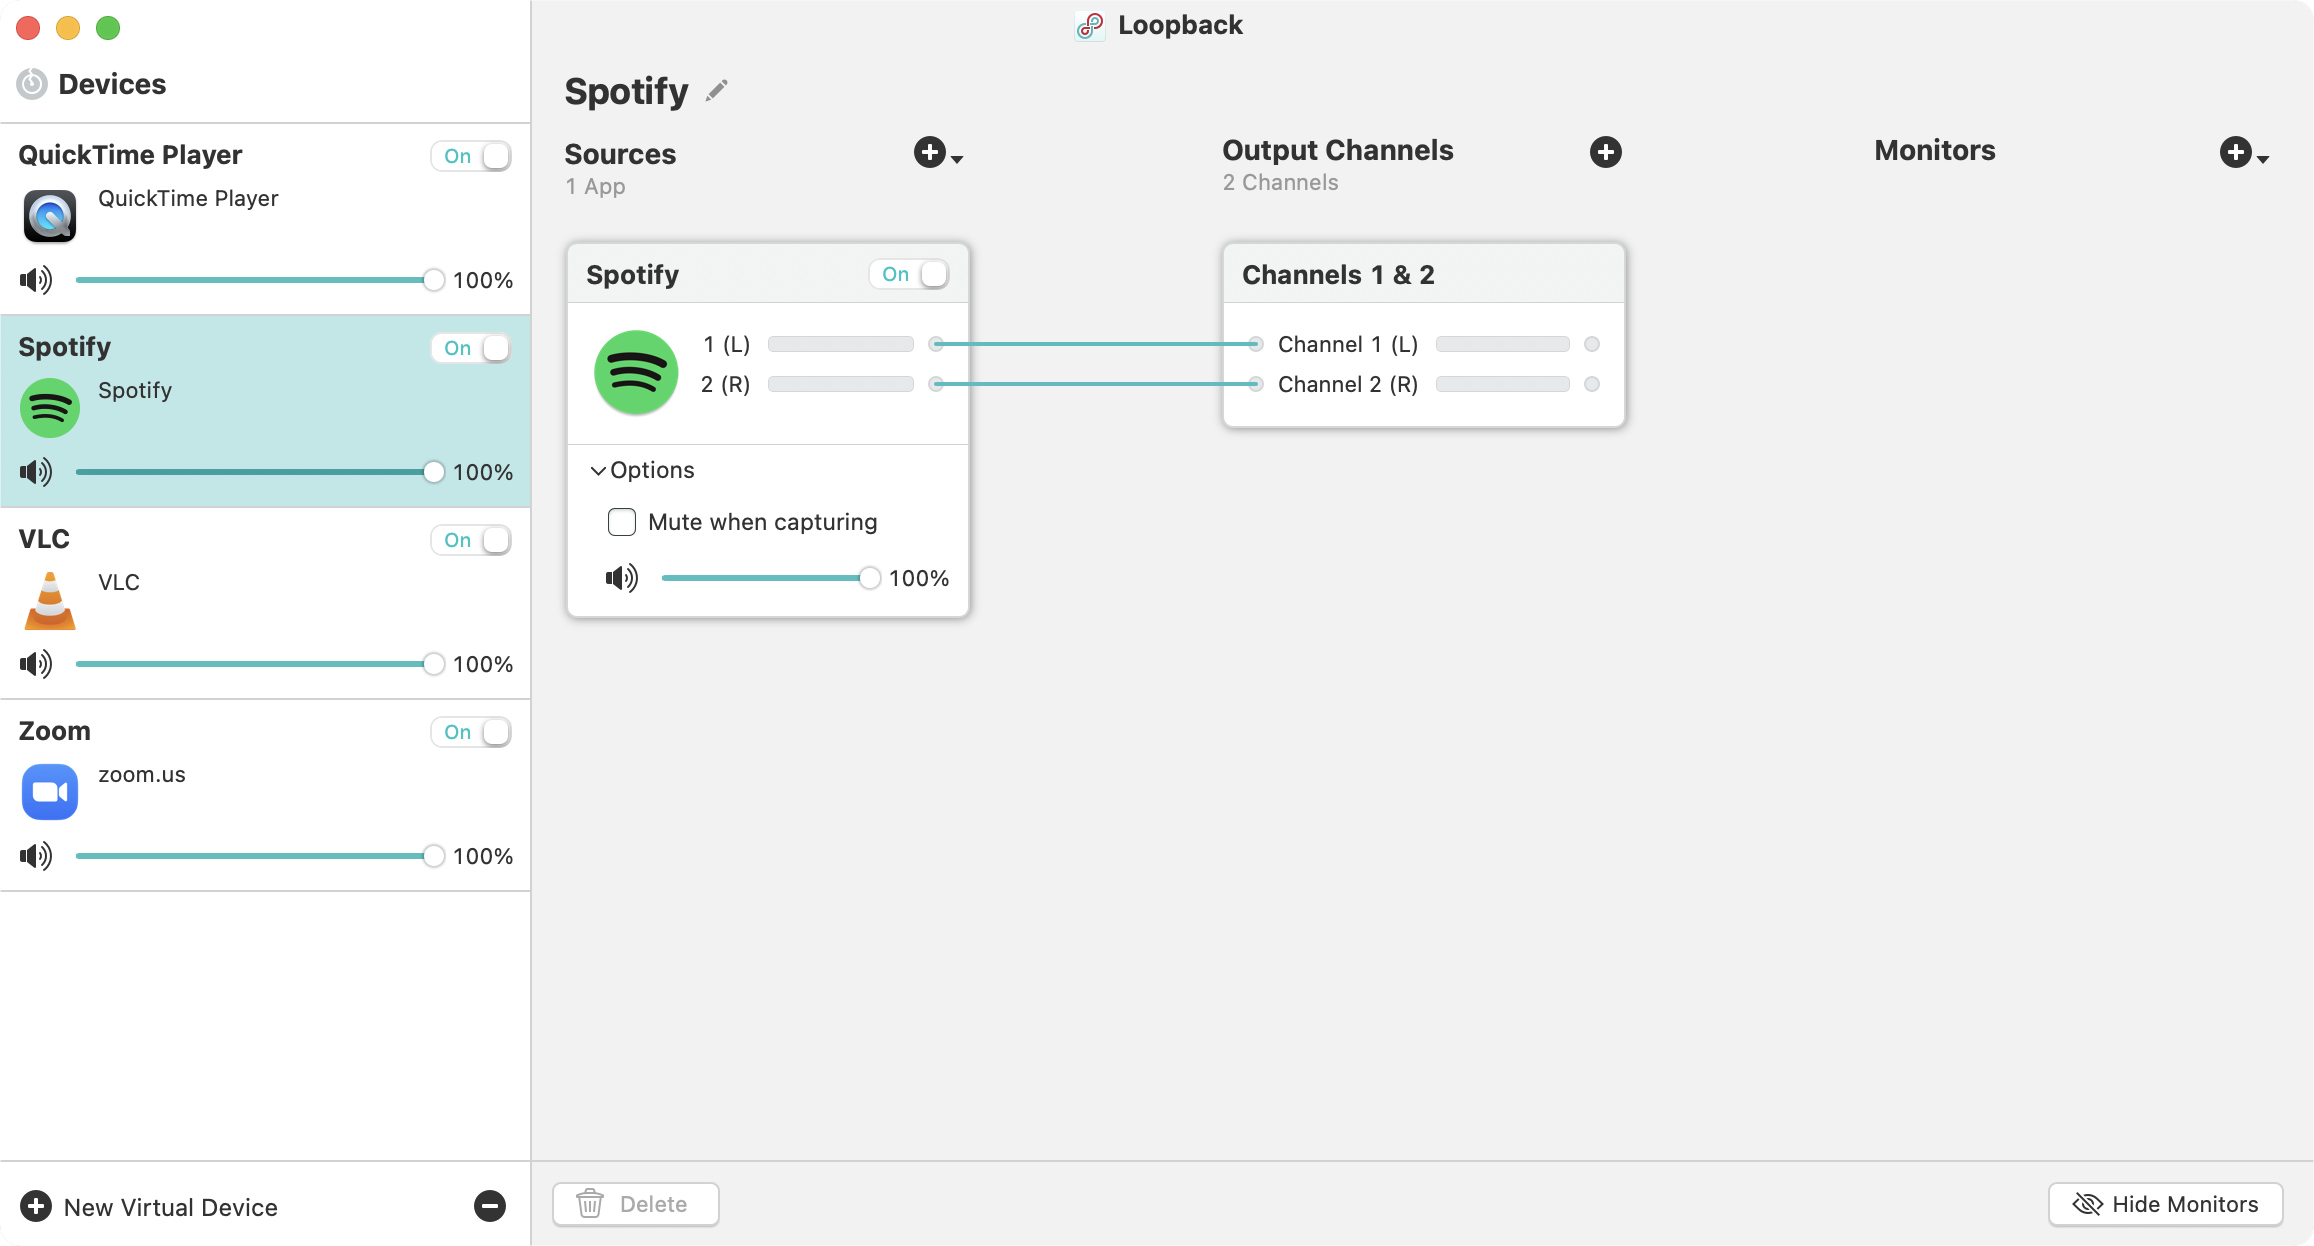Toggle the Spotify source On switch
Screen dimensions: 2314x1246
click(910, 274)
